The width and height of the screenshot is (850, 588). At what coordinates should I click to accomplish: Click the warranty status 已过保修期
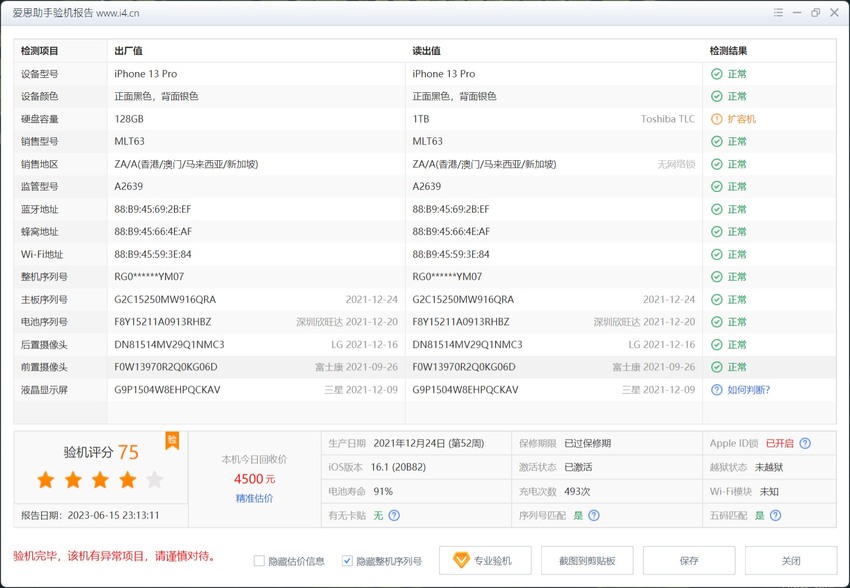tap(588, 443)
